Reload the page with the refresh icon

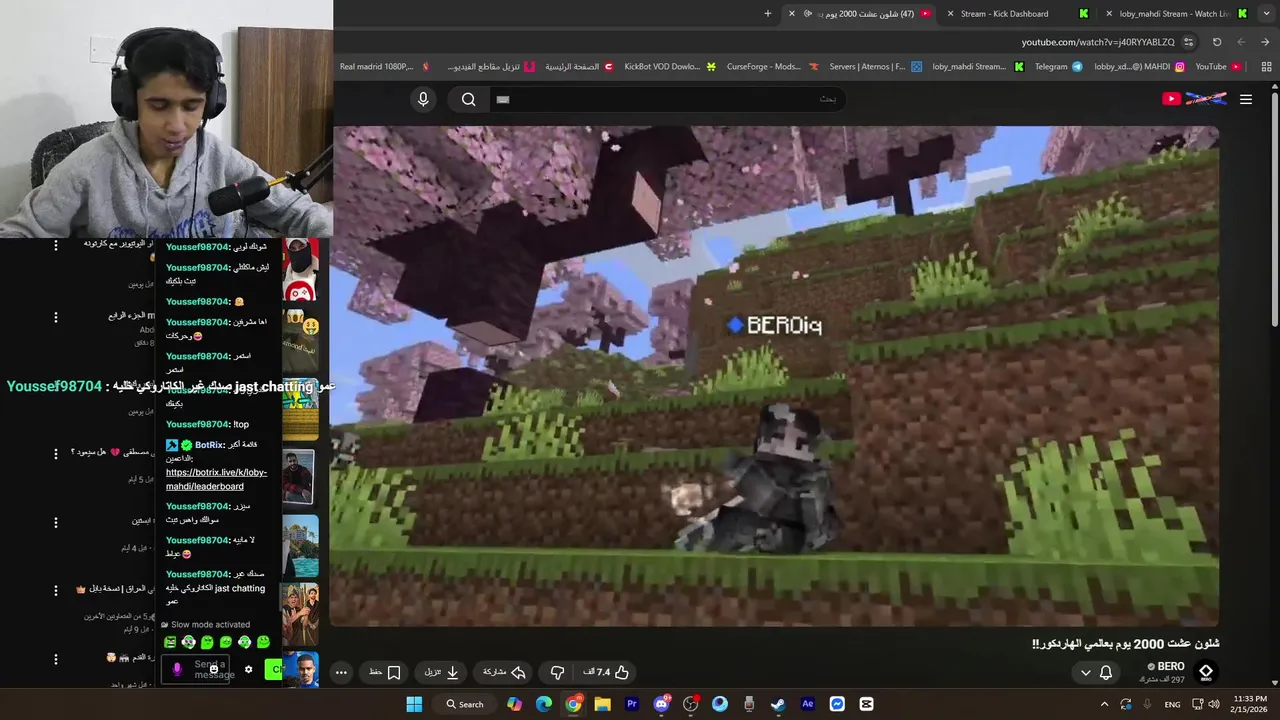pyautogui.click(x=1217, y=42)
